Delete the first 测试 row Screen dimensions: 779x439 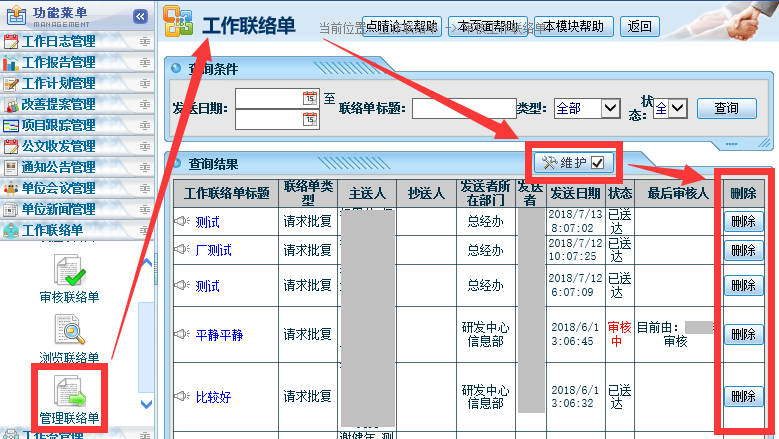click(742, 221)
